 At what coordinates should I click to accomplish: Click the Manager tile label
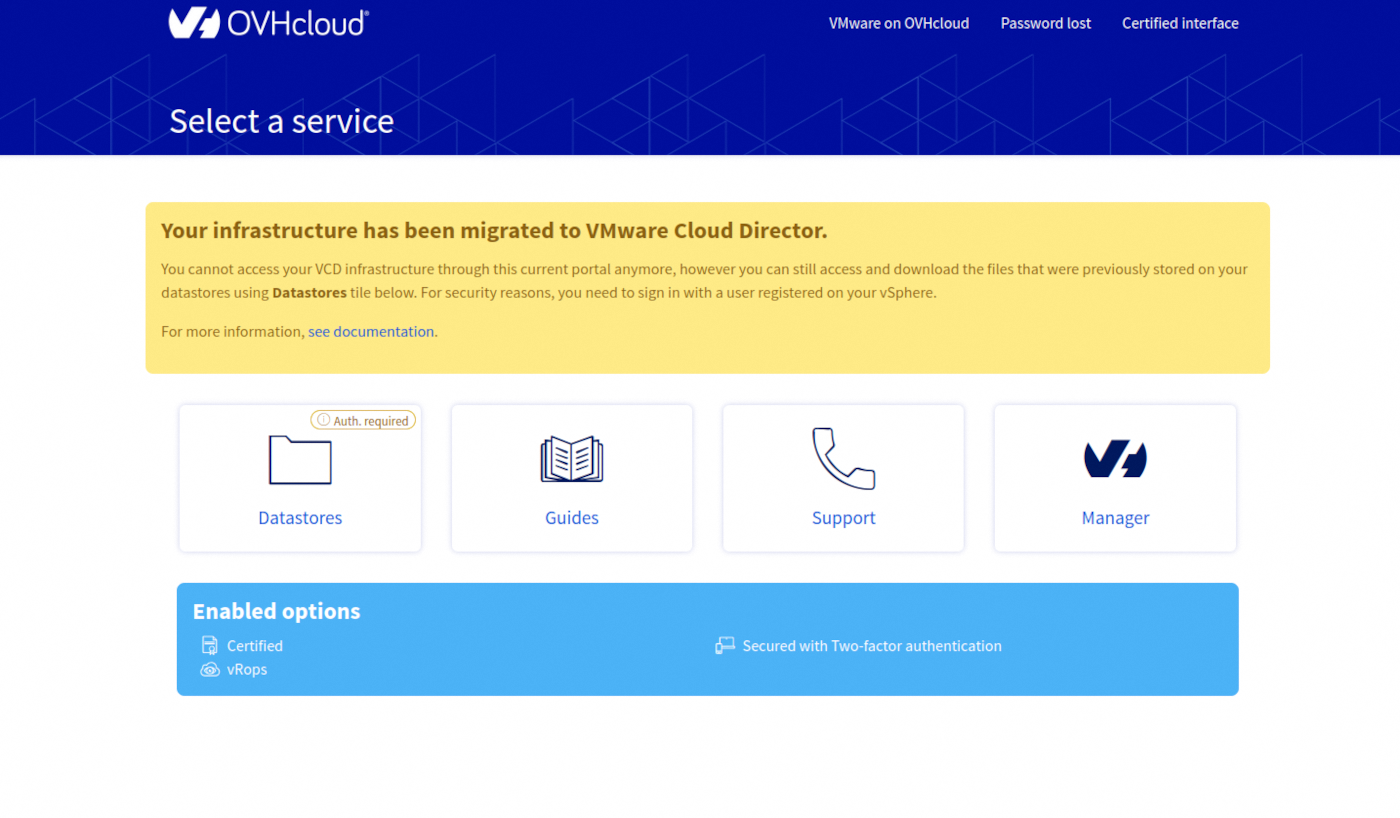1115,517
